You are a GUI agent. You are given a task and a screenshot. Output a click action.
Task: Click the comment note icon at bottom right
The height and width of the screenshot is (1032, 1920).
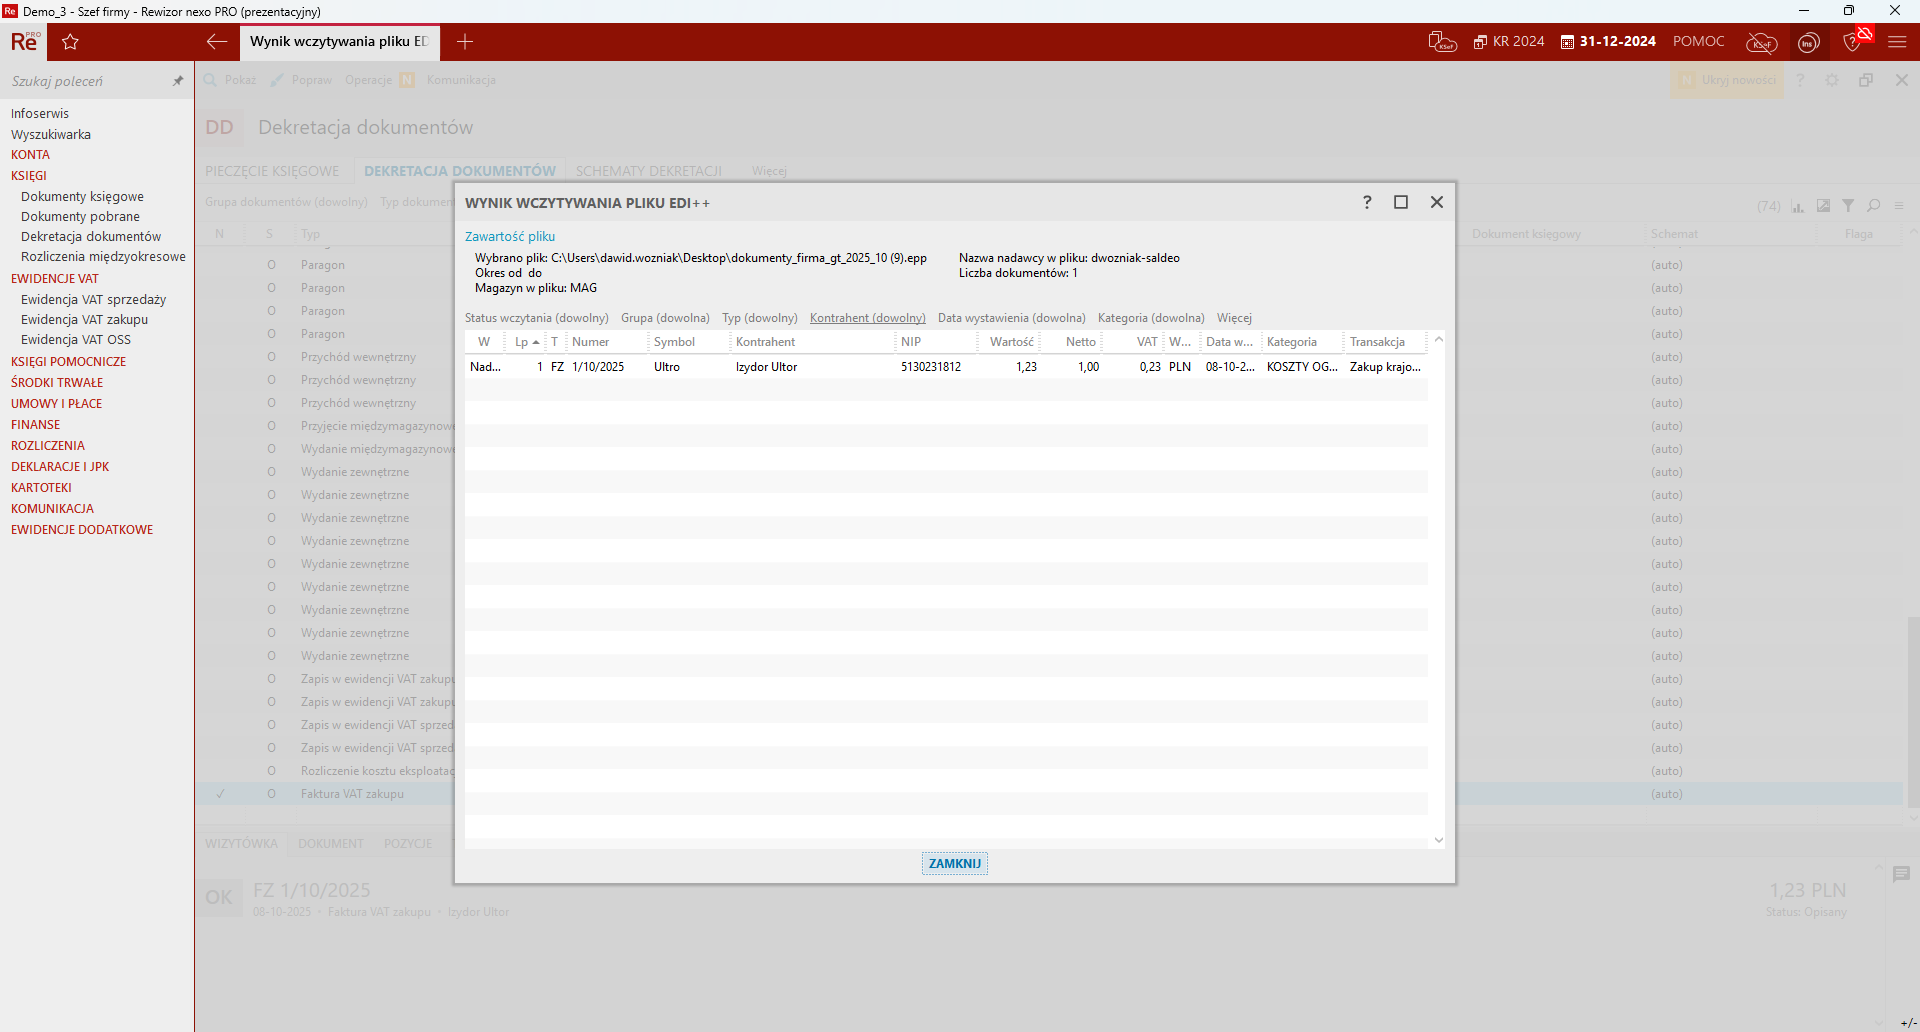(x=1901, y=874)
